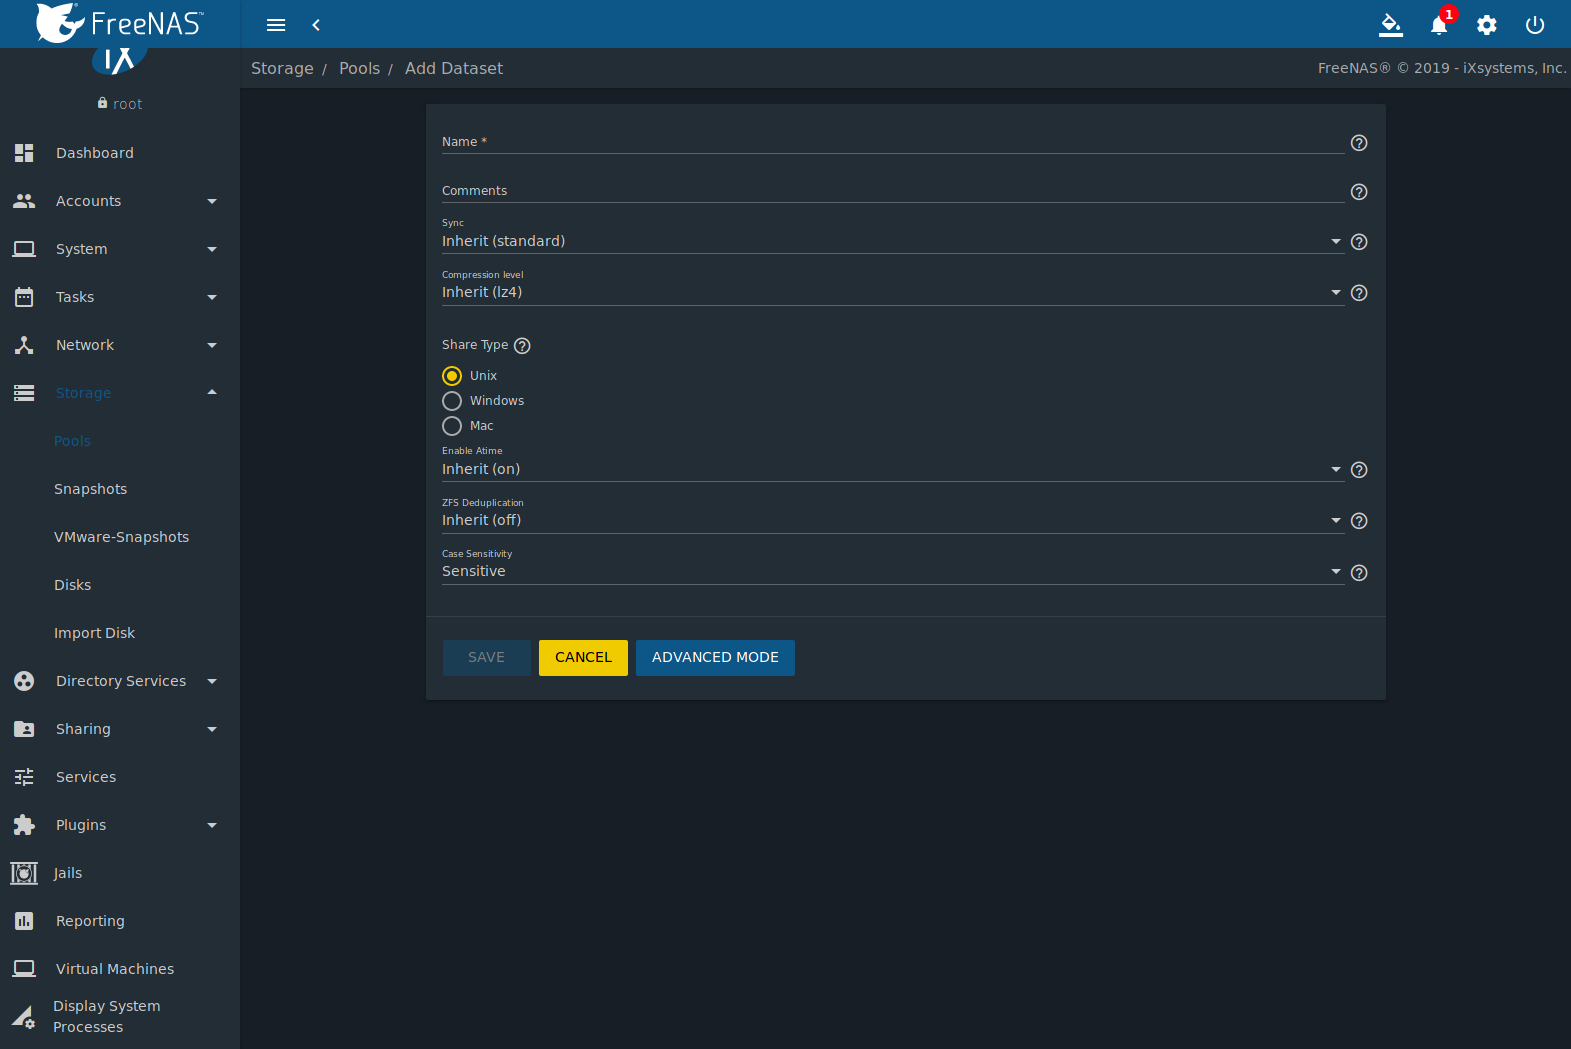Open the Case Sensitivity dropdown
1571x1049 pixels.
[x=892, y=571]
